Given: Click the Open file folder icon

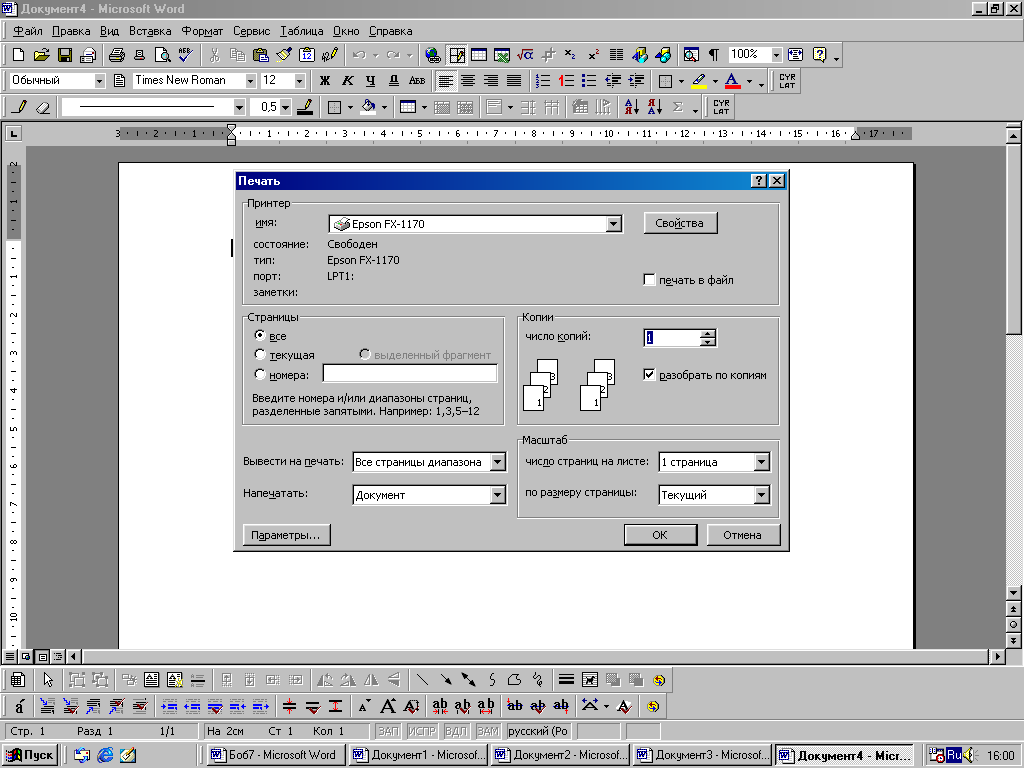Looking at the screenshot, I should point(41,55).
